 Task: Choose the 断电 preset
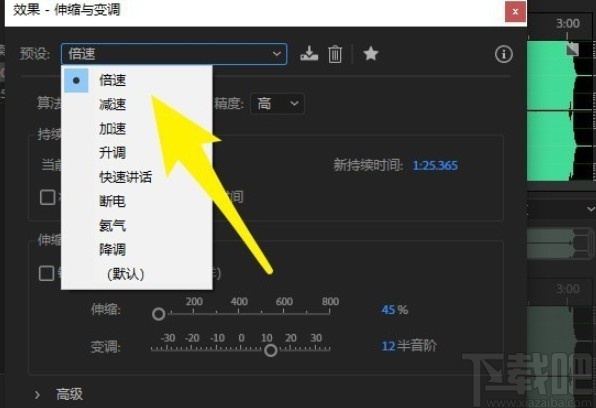coord(137,201)
